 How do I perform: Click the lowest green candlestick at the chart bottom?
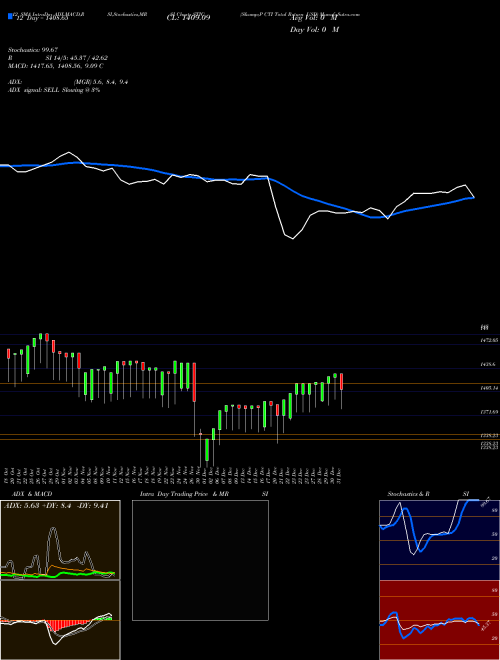[x=207, y=450]
